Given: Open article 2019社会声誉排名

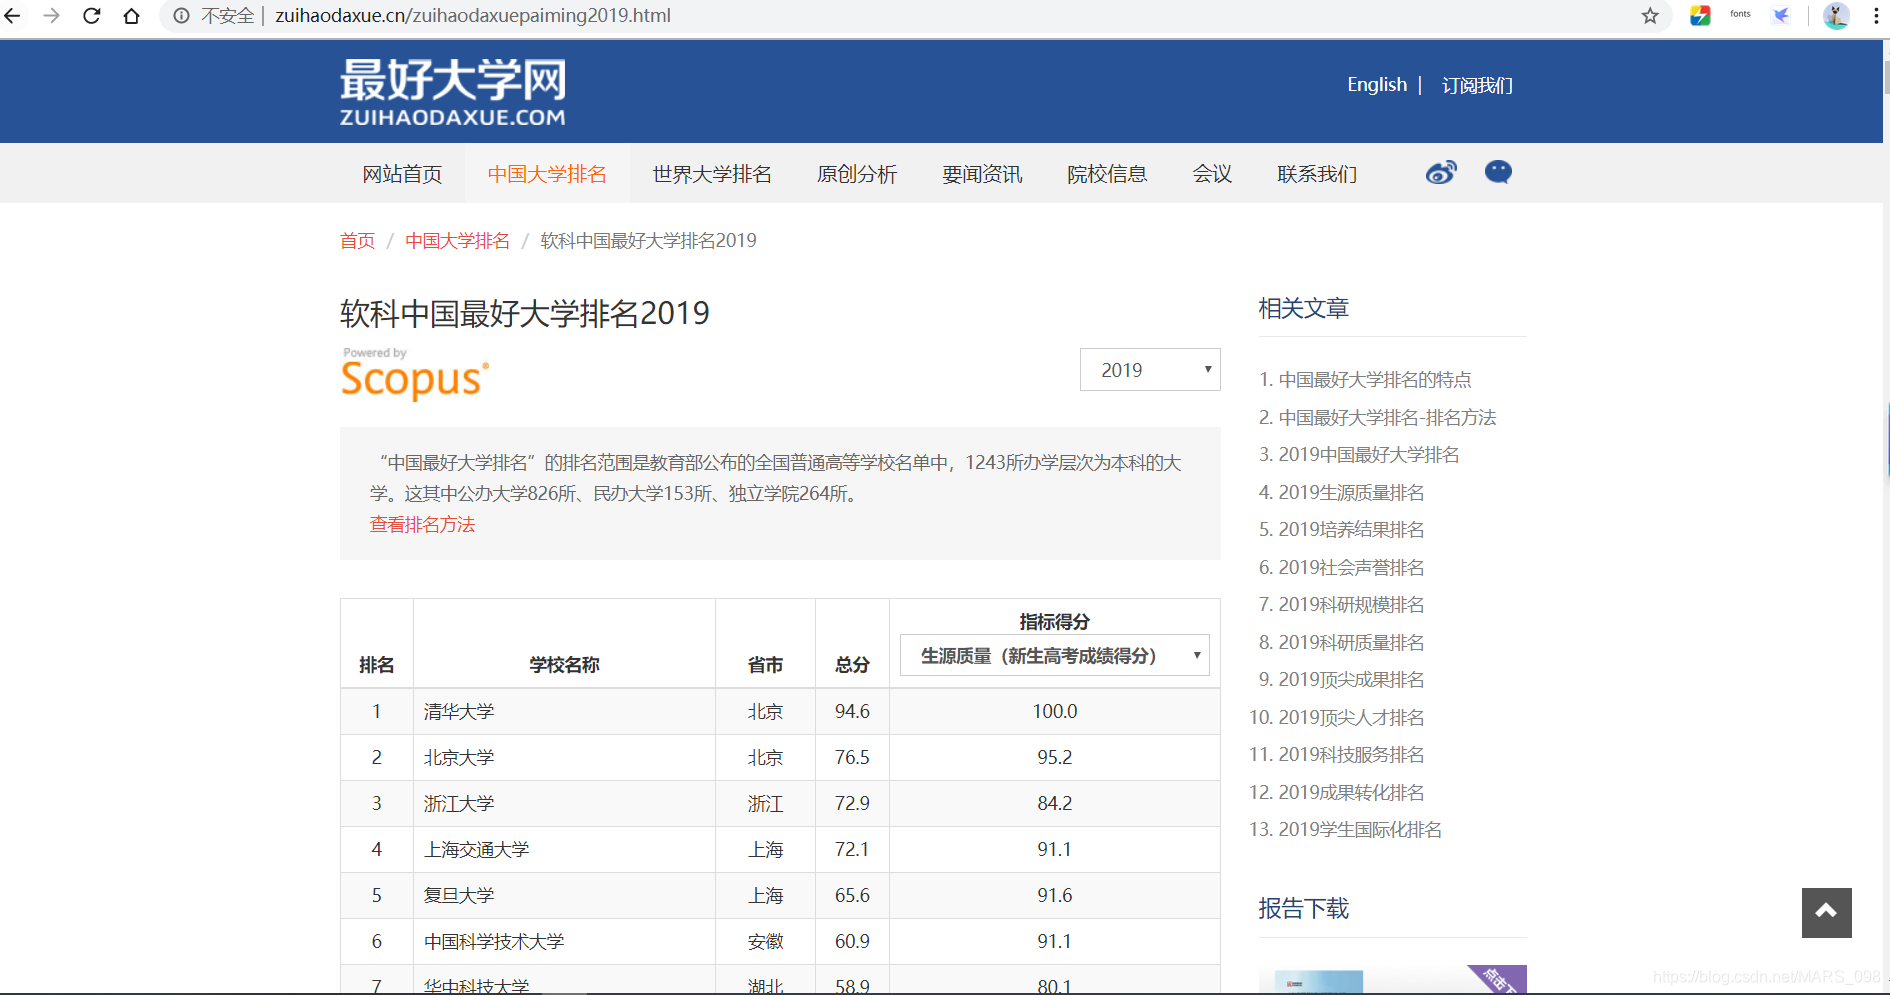Looking at the screenshot, I should [1351, 568].
